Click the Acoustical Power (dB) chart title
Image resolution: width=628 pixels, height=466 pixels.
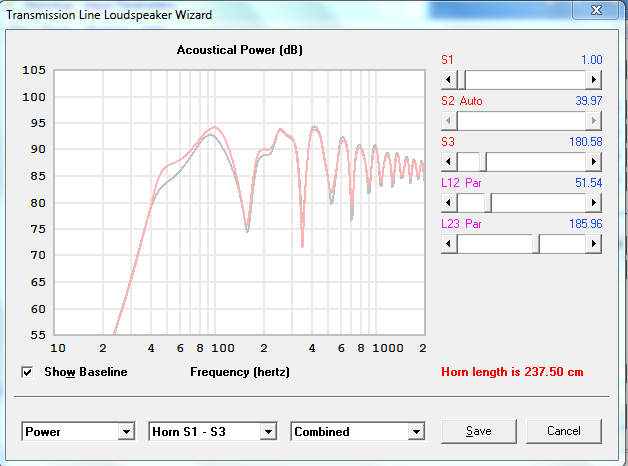[x=240, y=50]
